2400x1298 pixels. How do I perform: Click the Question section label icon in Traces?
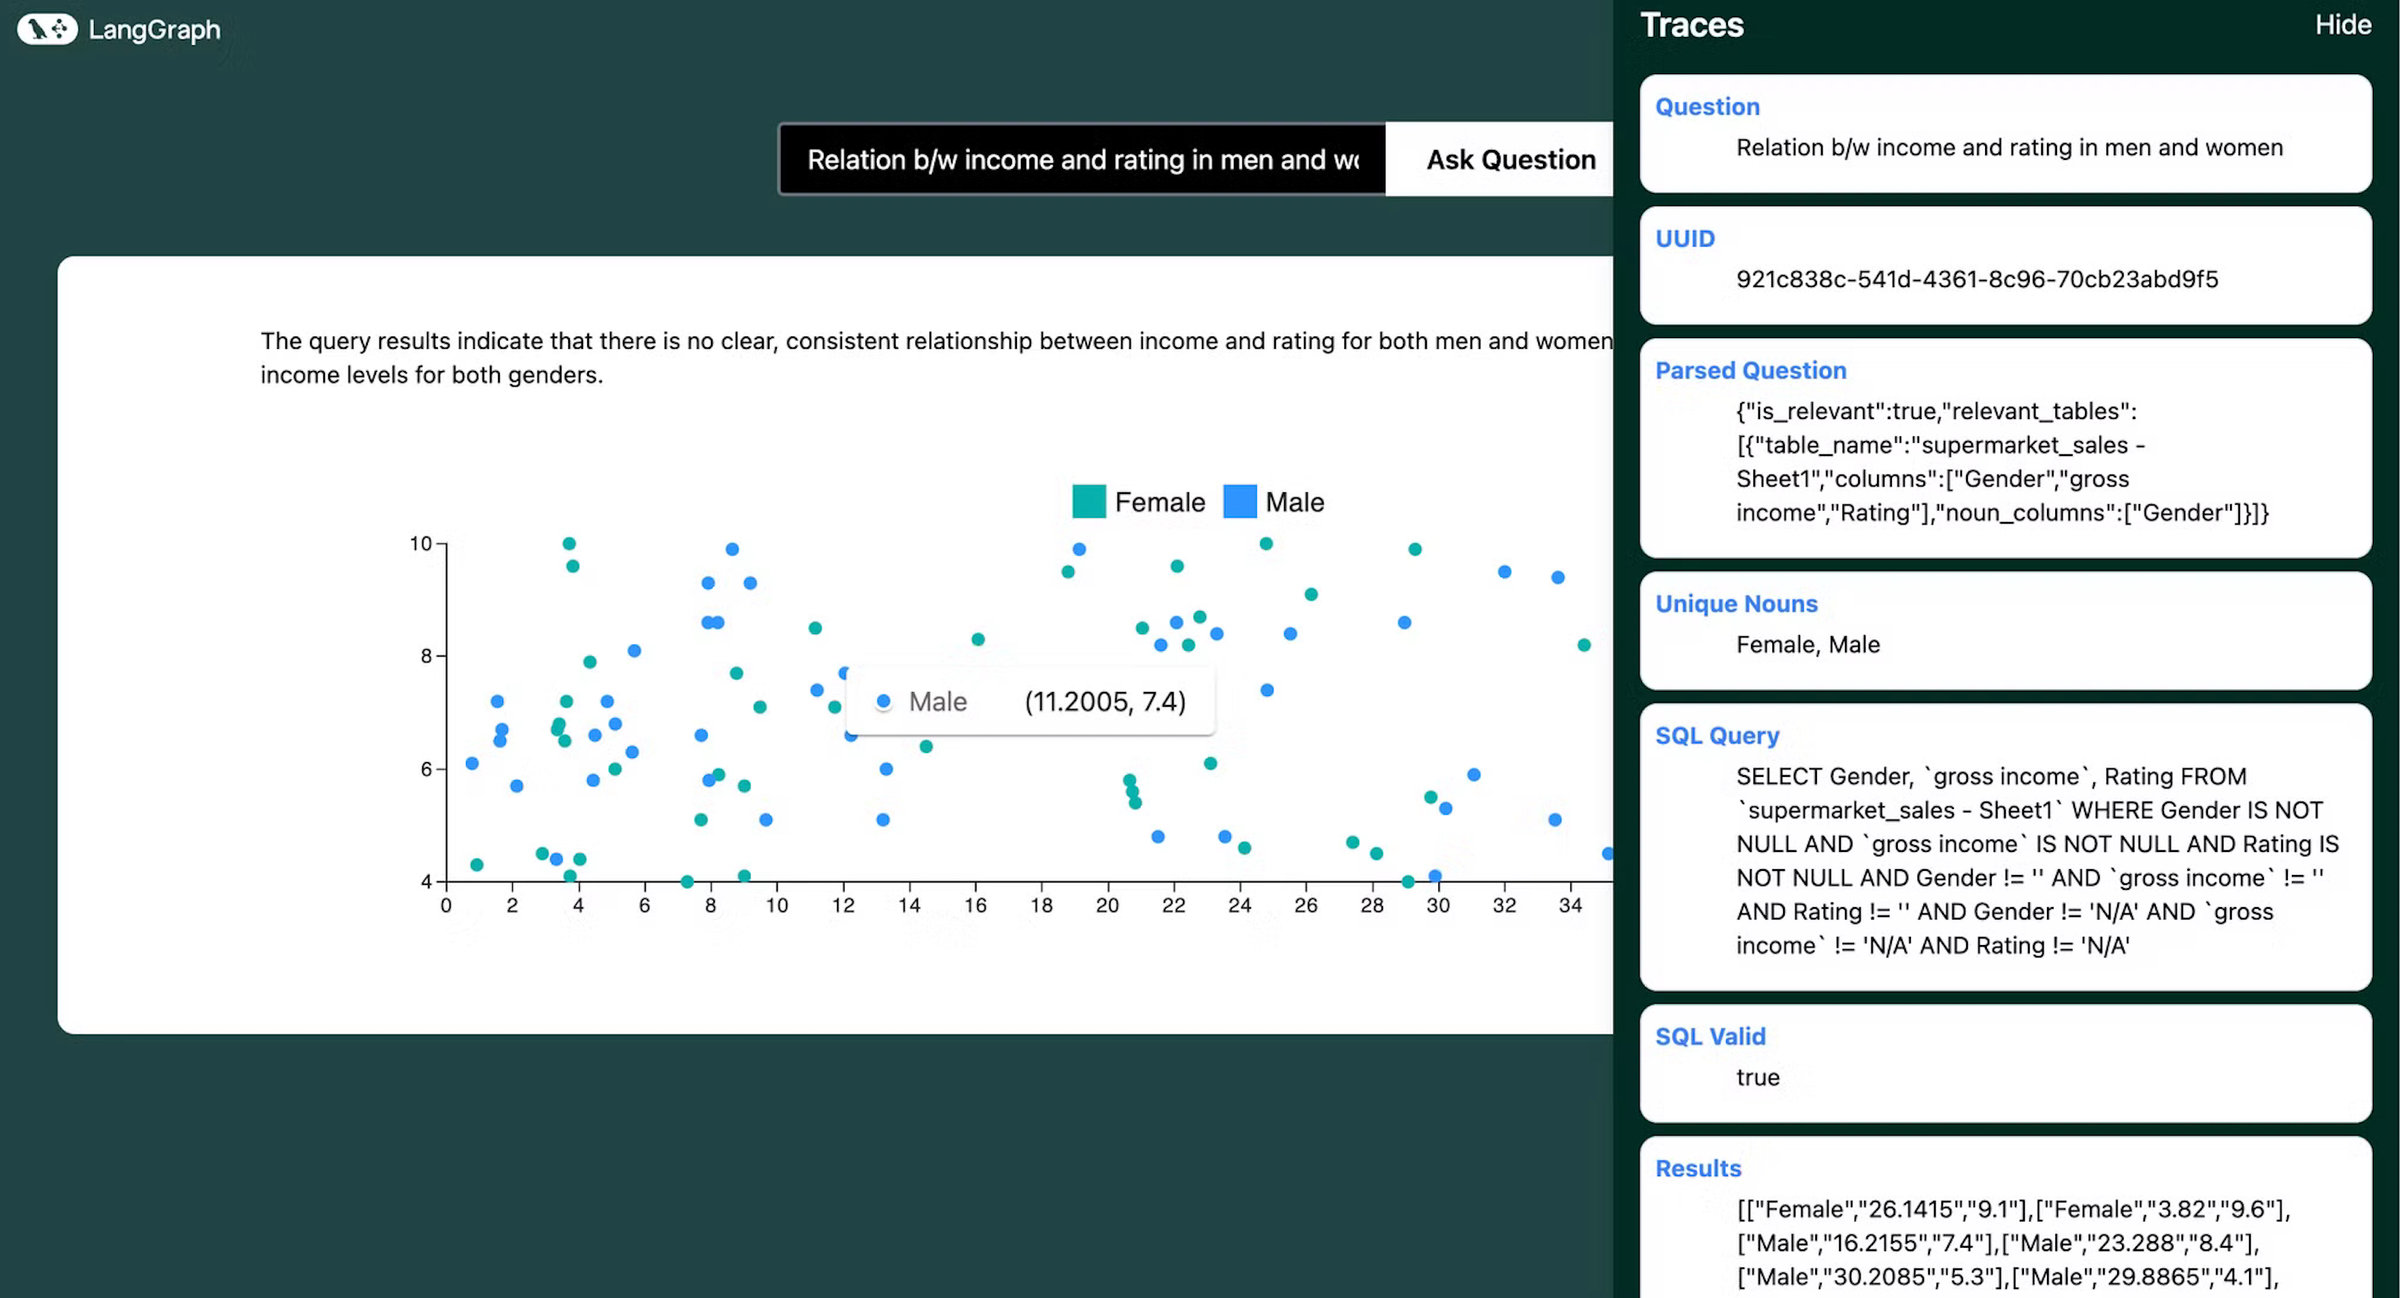coord(1707,106)
